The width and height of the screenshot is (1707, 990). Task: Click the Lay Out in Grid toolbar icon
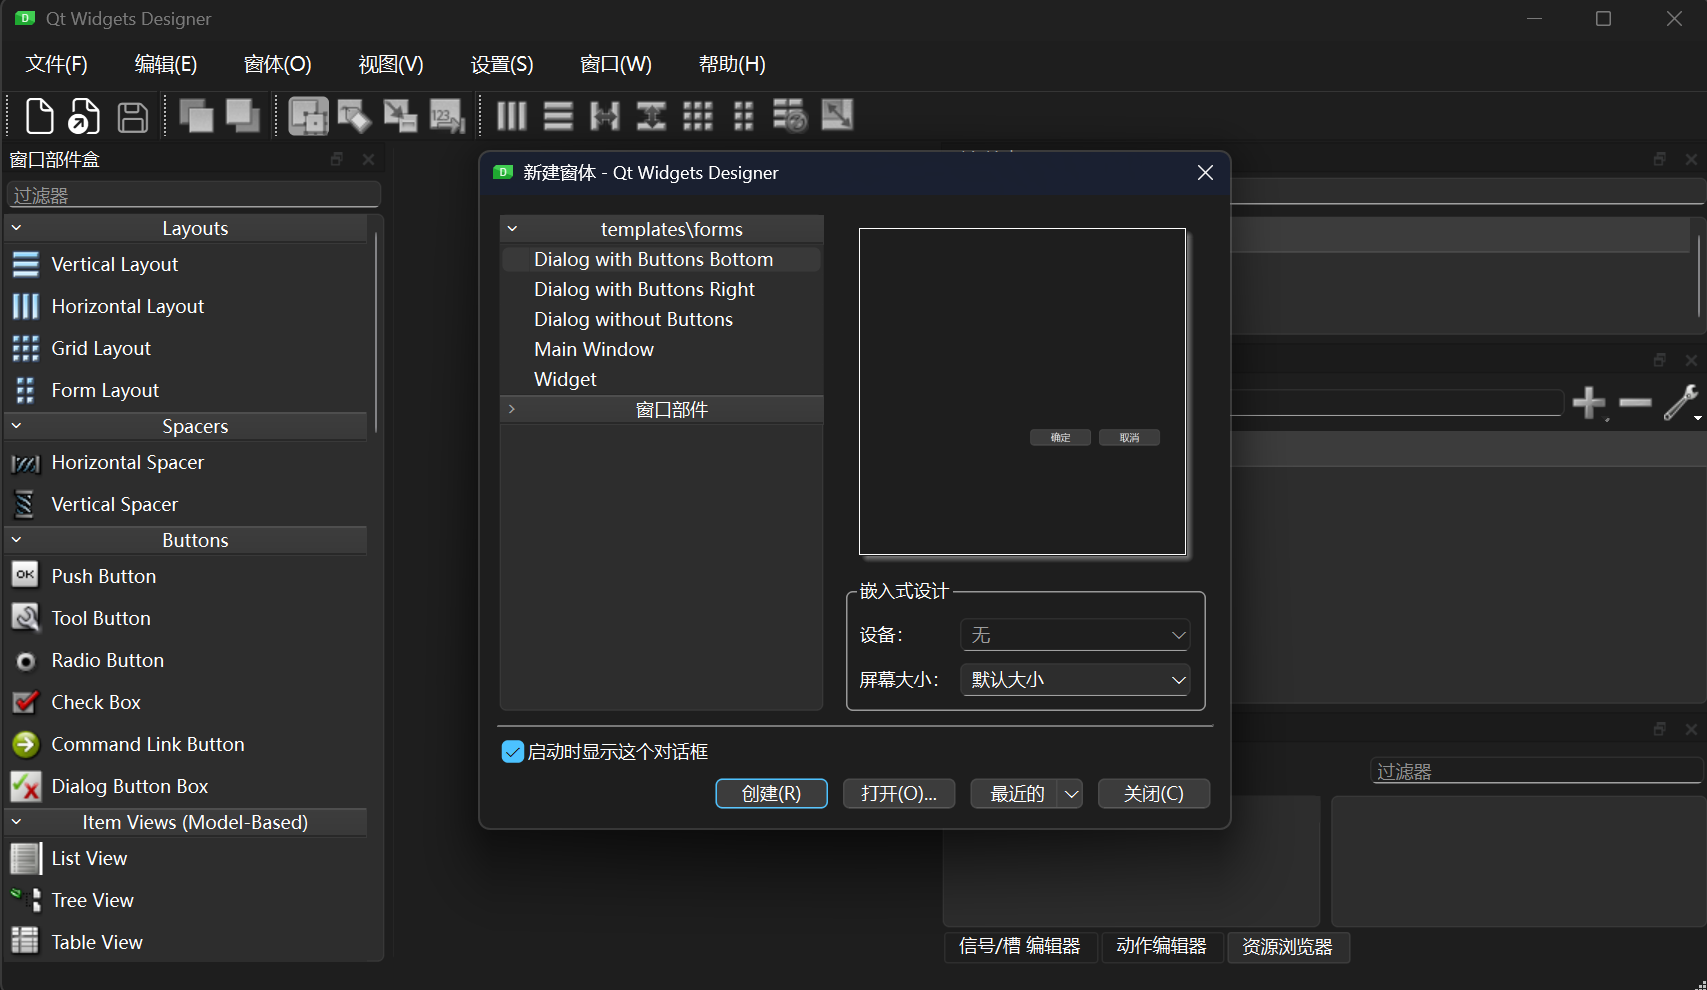[698, 116]
